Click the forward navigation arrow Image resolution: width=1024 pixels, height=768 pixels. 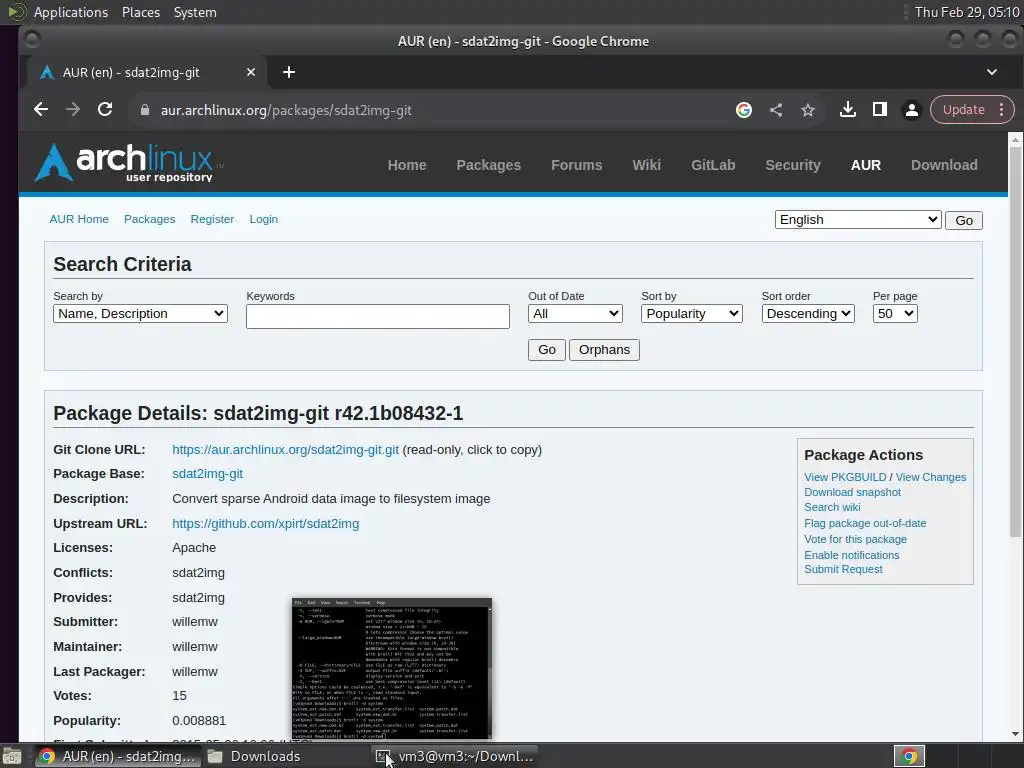(72, 110)
